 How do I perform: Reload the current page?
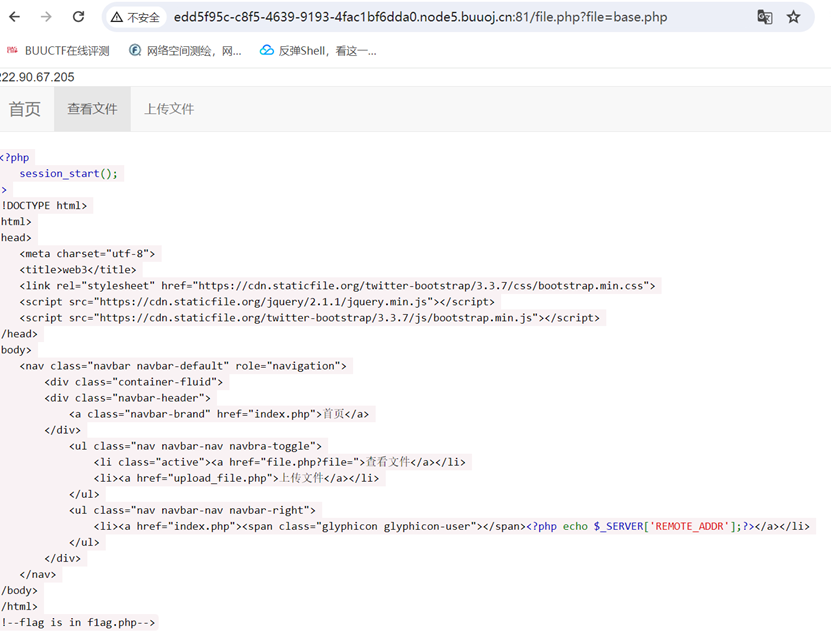tap(79, 17)
